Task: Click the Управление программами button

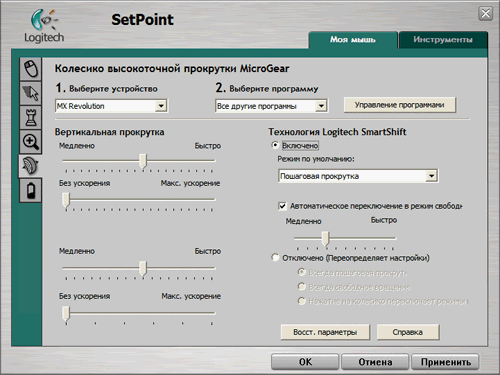Action: [399, 105]
